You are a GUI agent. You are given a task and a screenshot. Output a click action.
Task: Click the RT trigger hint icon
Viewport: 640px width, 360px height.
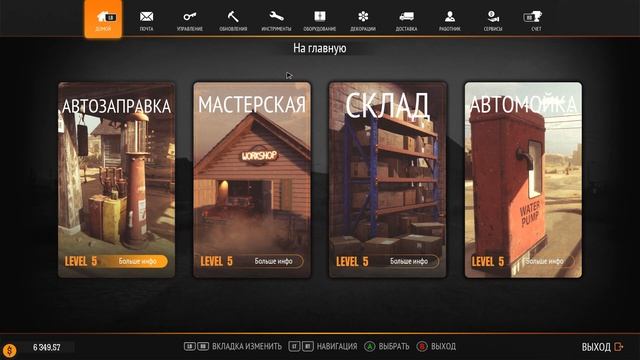(x=308, y=347)
